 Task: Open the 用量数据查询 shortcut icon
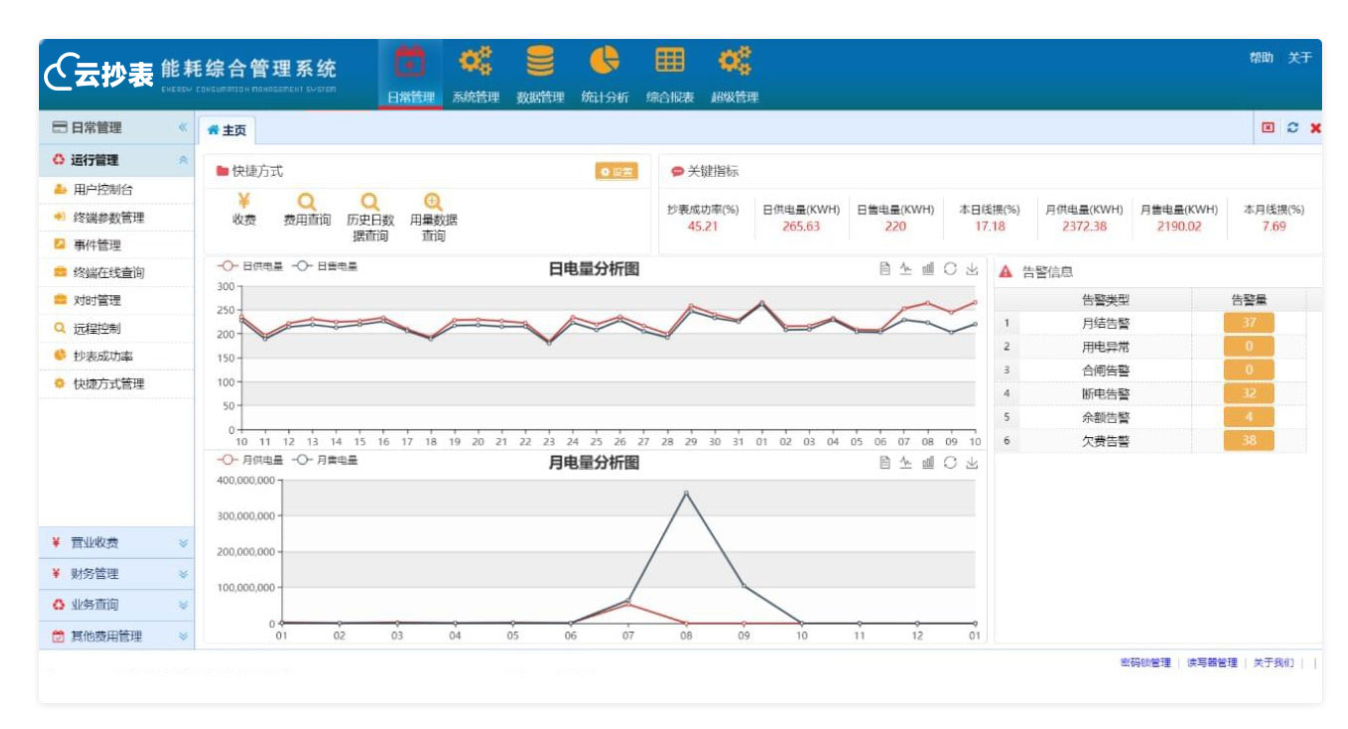433,203
